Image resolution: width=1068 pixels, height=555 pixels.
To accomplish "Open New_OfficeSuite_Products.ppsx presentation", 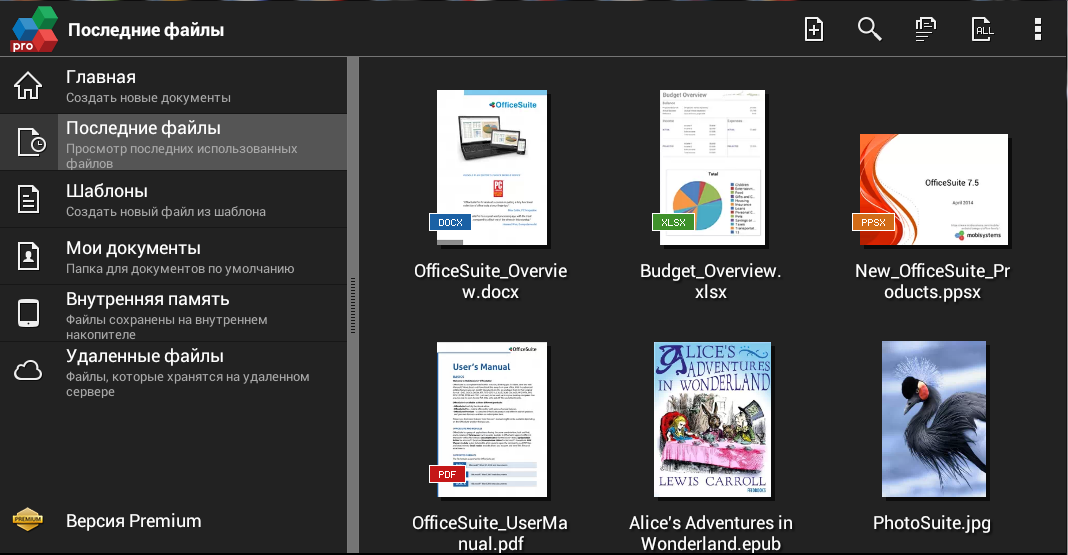I will (x=932, y=188).
